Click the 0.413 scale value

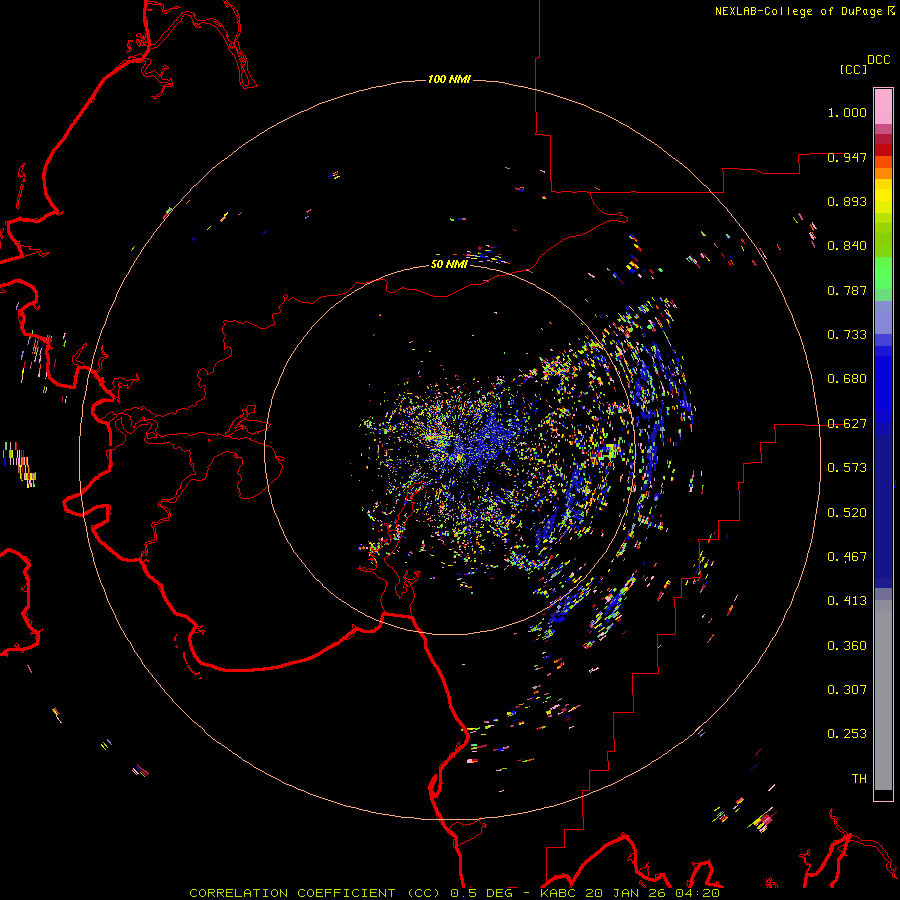(847, 601)
